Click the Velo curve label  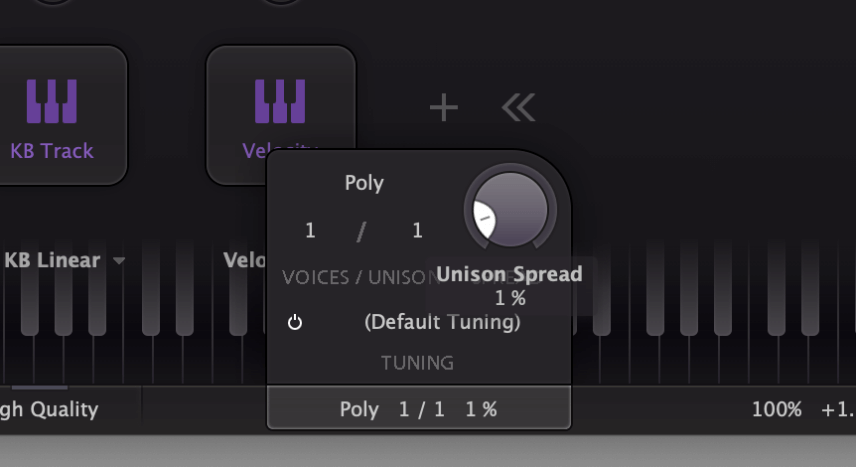[x=244, y=260]
